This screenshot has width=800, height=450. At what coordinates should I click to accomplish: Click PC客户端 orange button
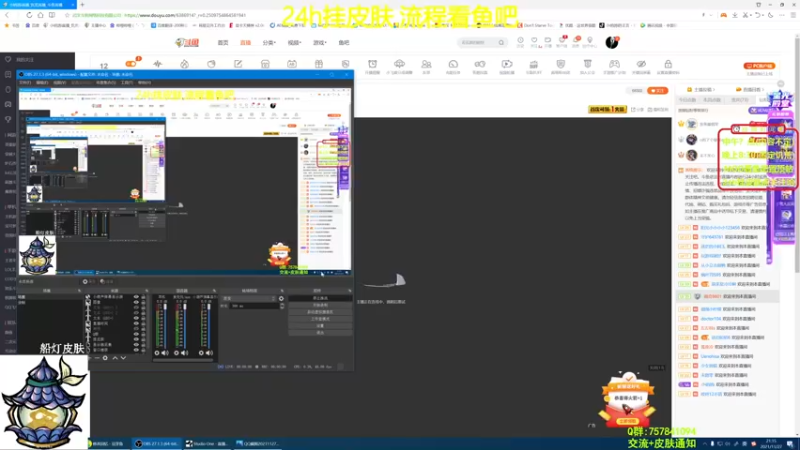tap(759, 66)
